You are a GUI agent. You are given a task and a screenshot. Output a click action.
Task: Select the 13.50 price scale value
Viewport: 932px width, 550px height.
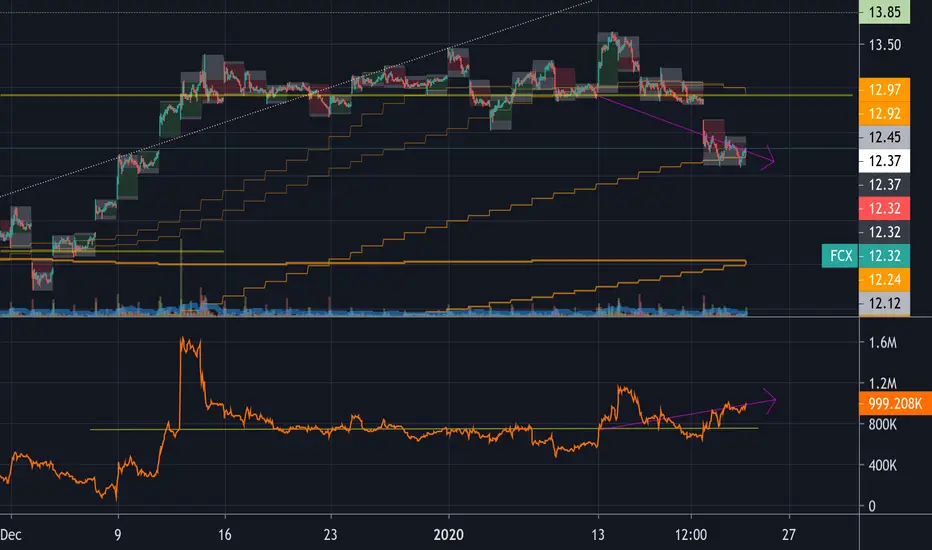pyautogui.click(x=884, y=45)
